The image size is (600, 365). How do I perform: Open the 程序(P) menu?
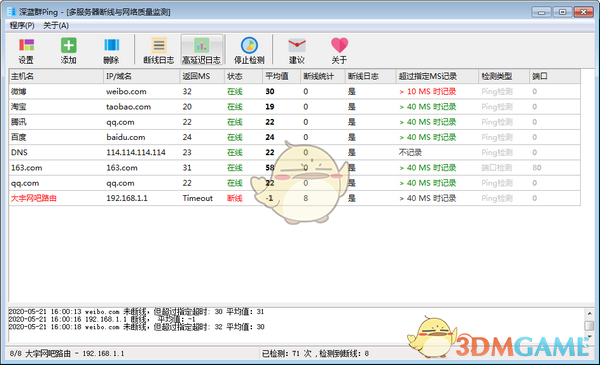(x=22, y=26)
